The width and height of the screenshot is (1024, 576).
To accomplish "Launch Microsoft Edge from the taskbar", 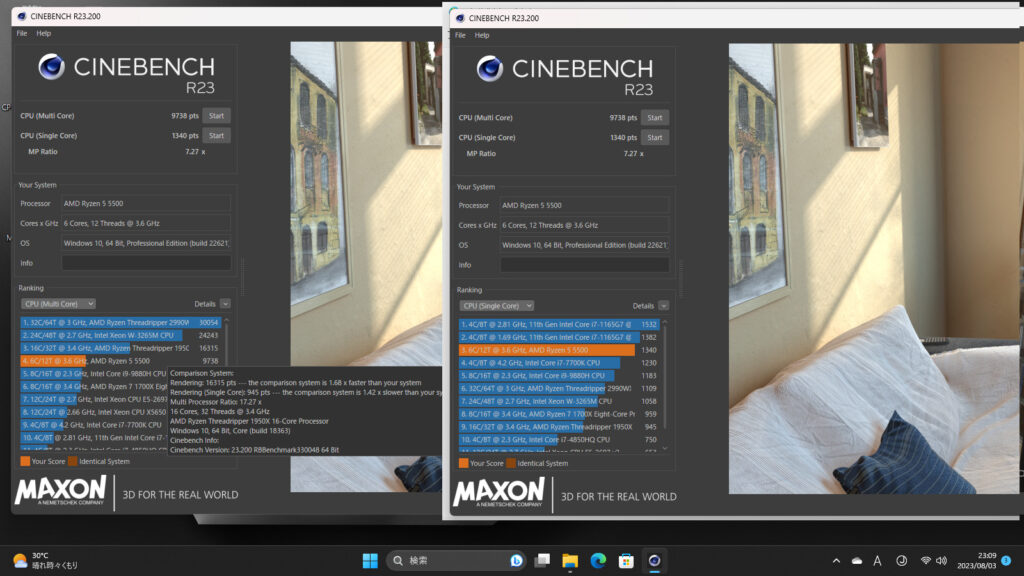I will tap(598, 561).
